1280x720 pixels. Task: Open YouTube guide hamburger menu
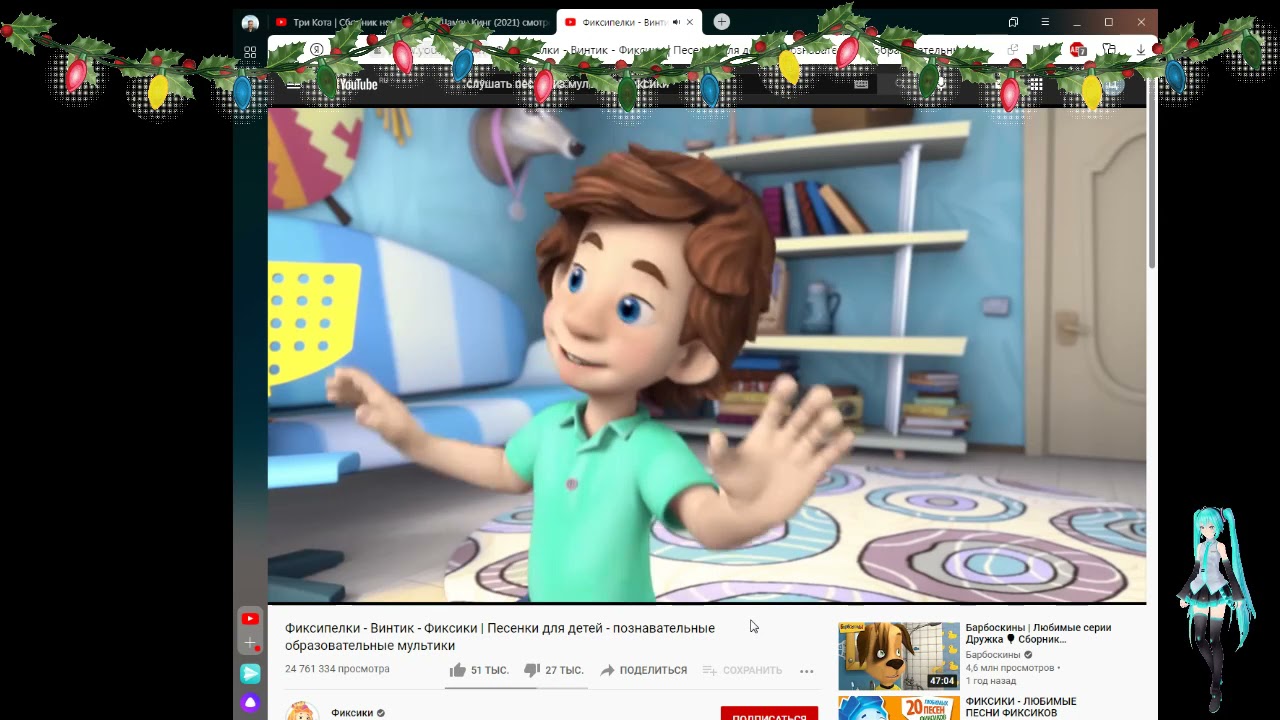[293, 84]
